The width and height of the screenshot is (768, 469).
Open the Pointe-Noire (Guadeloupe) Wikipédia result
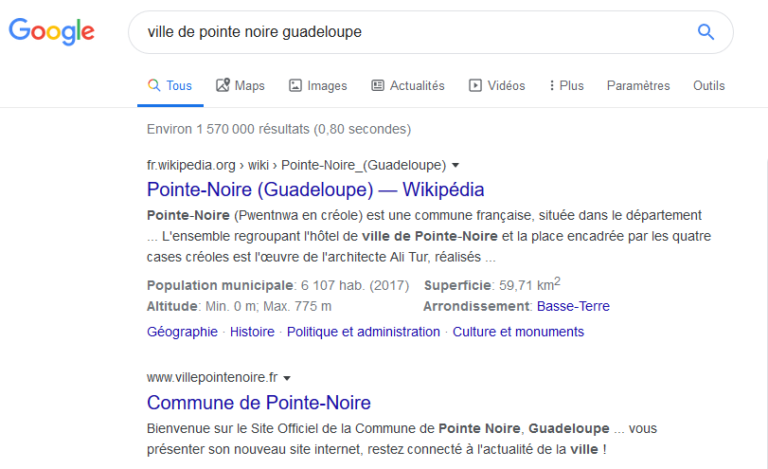pyautogui.click(x=315, y=189)
